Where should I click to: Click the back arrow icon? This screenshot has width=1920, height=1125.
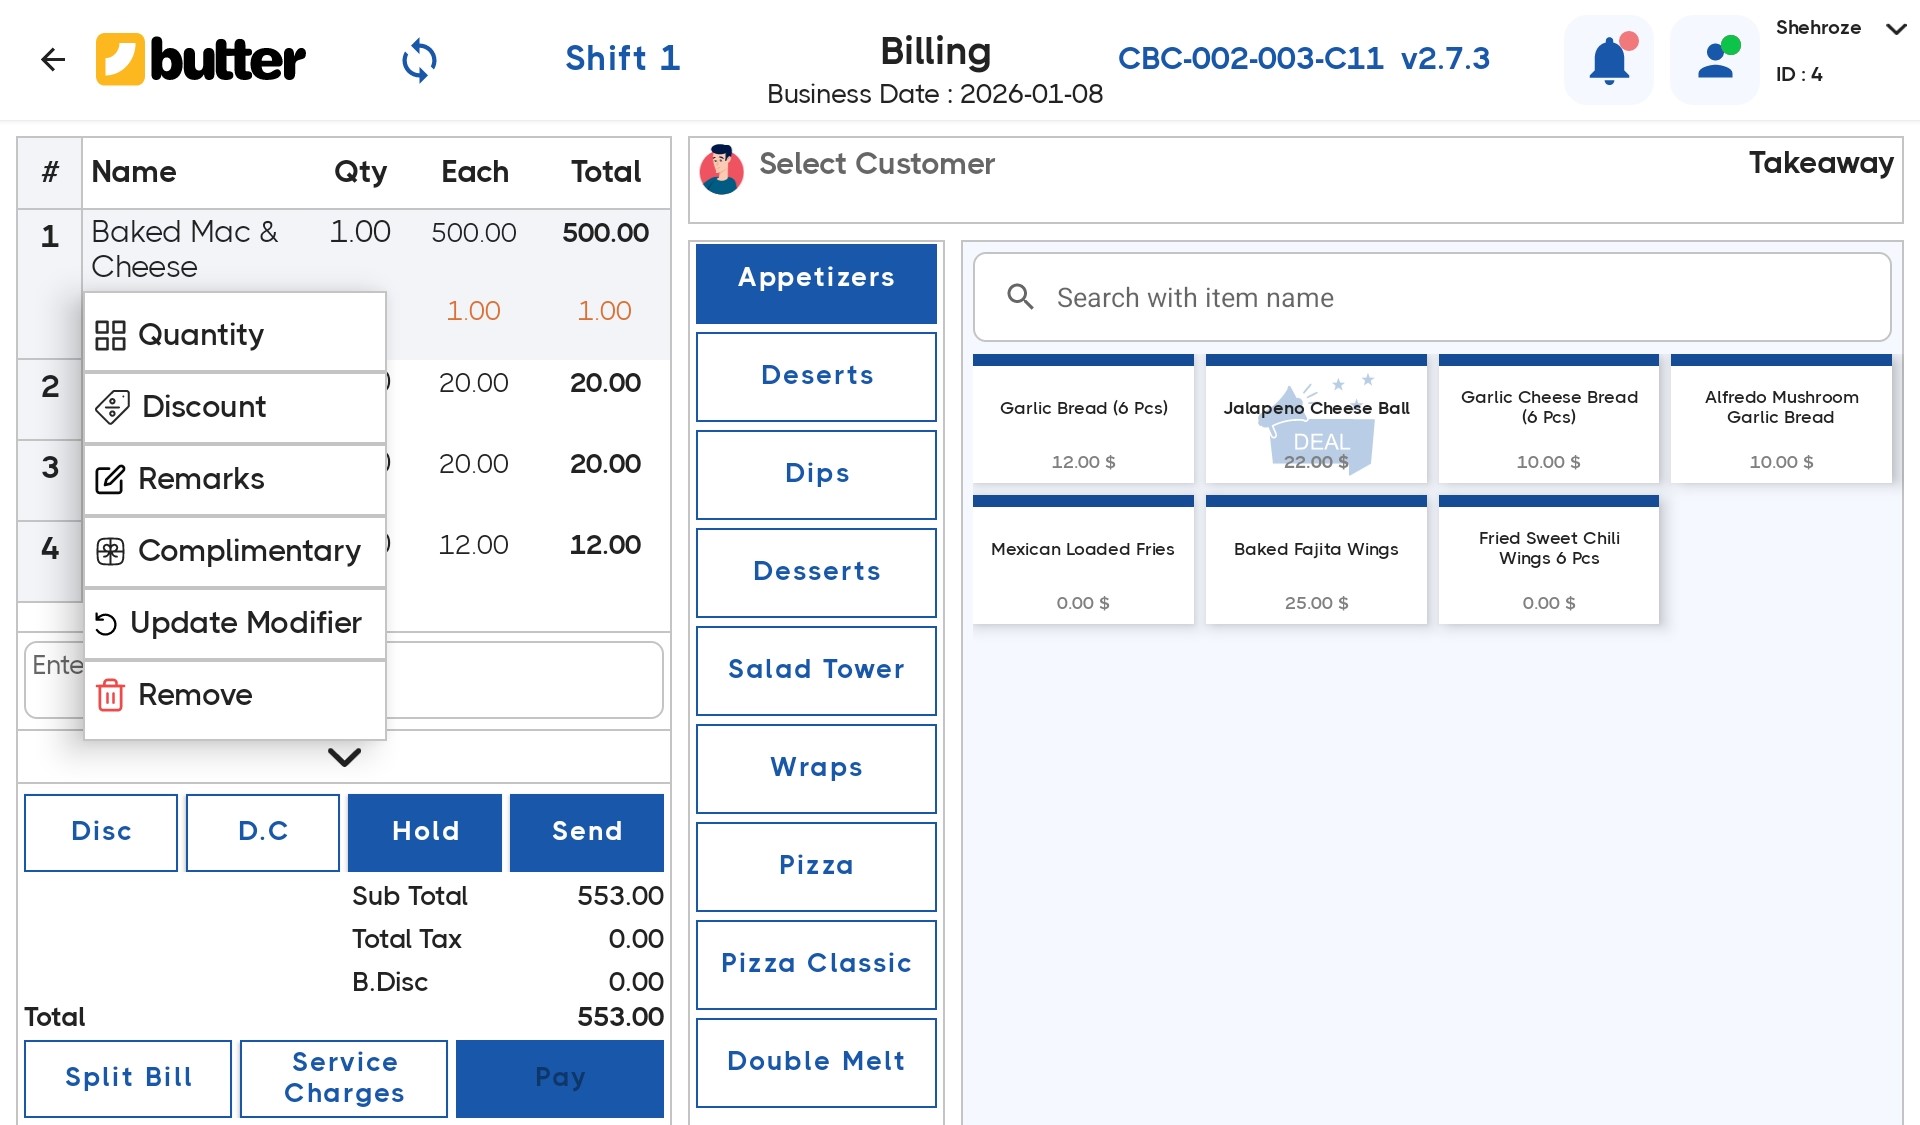click(x=53, y=59)
